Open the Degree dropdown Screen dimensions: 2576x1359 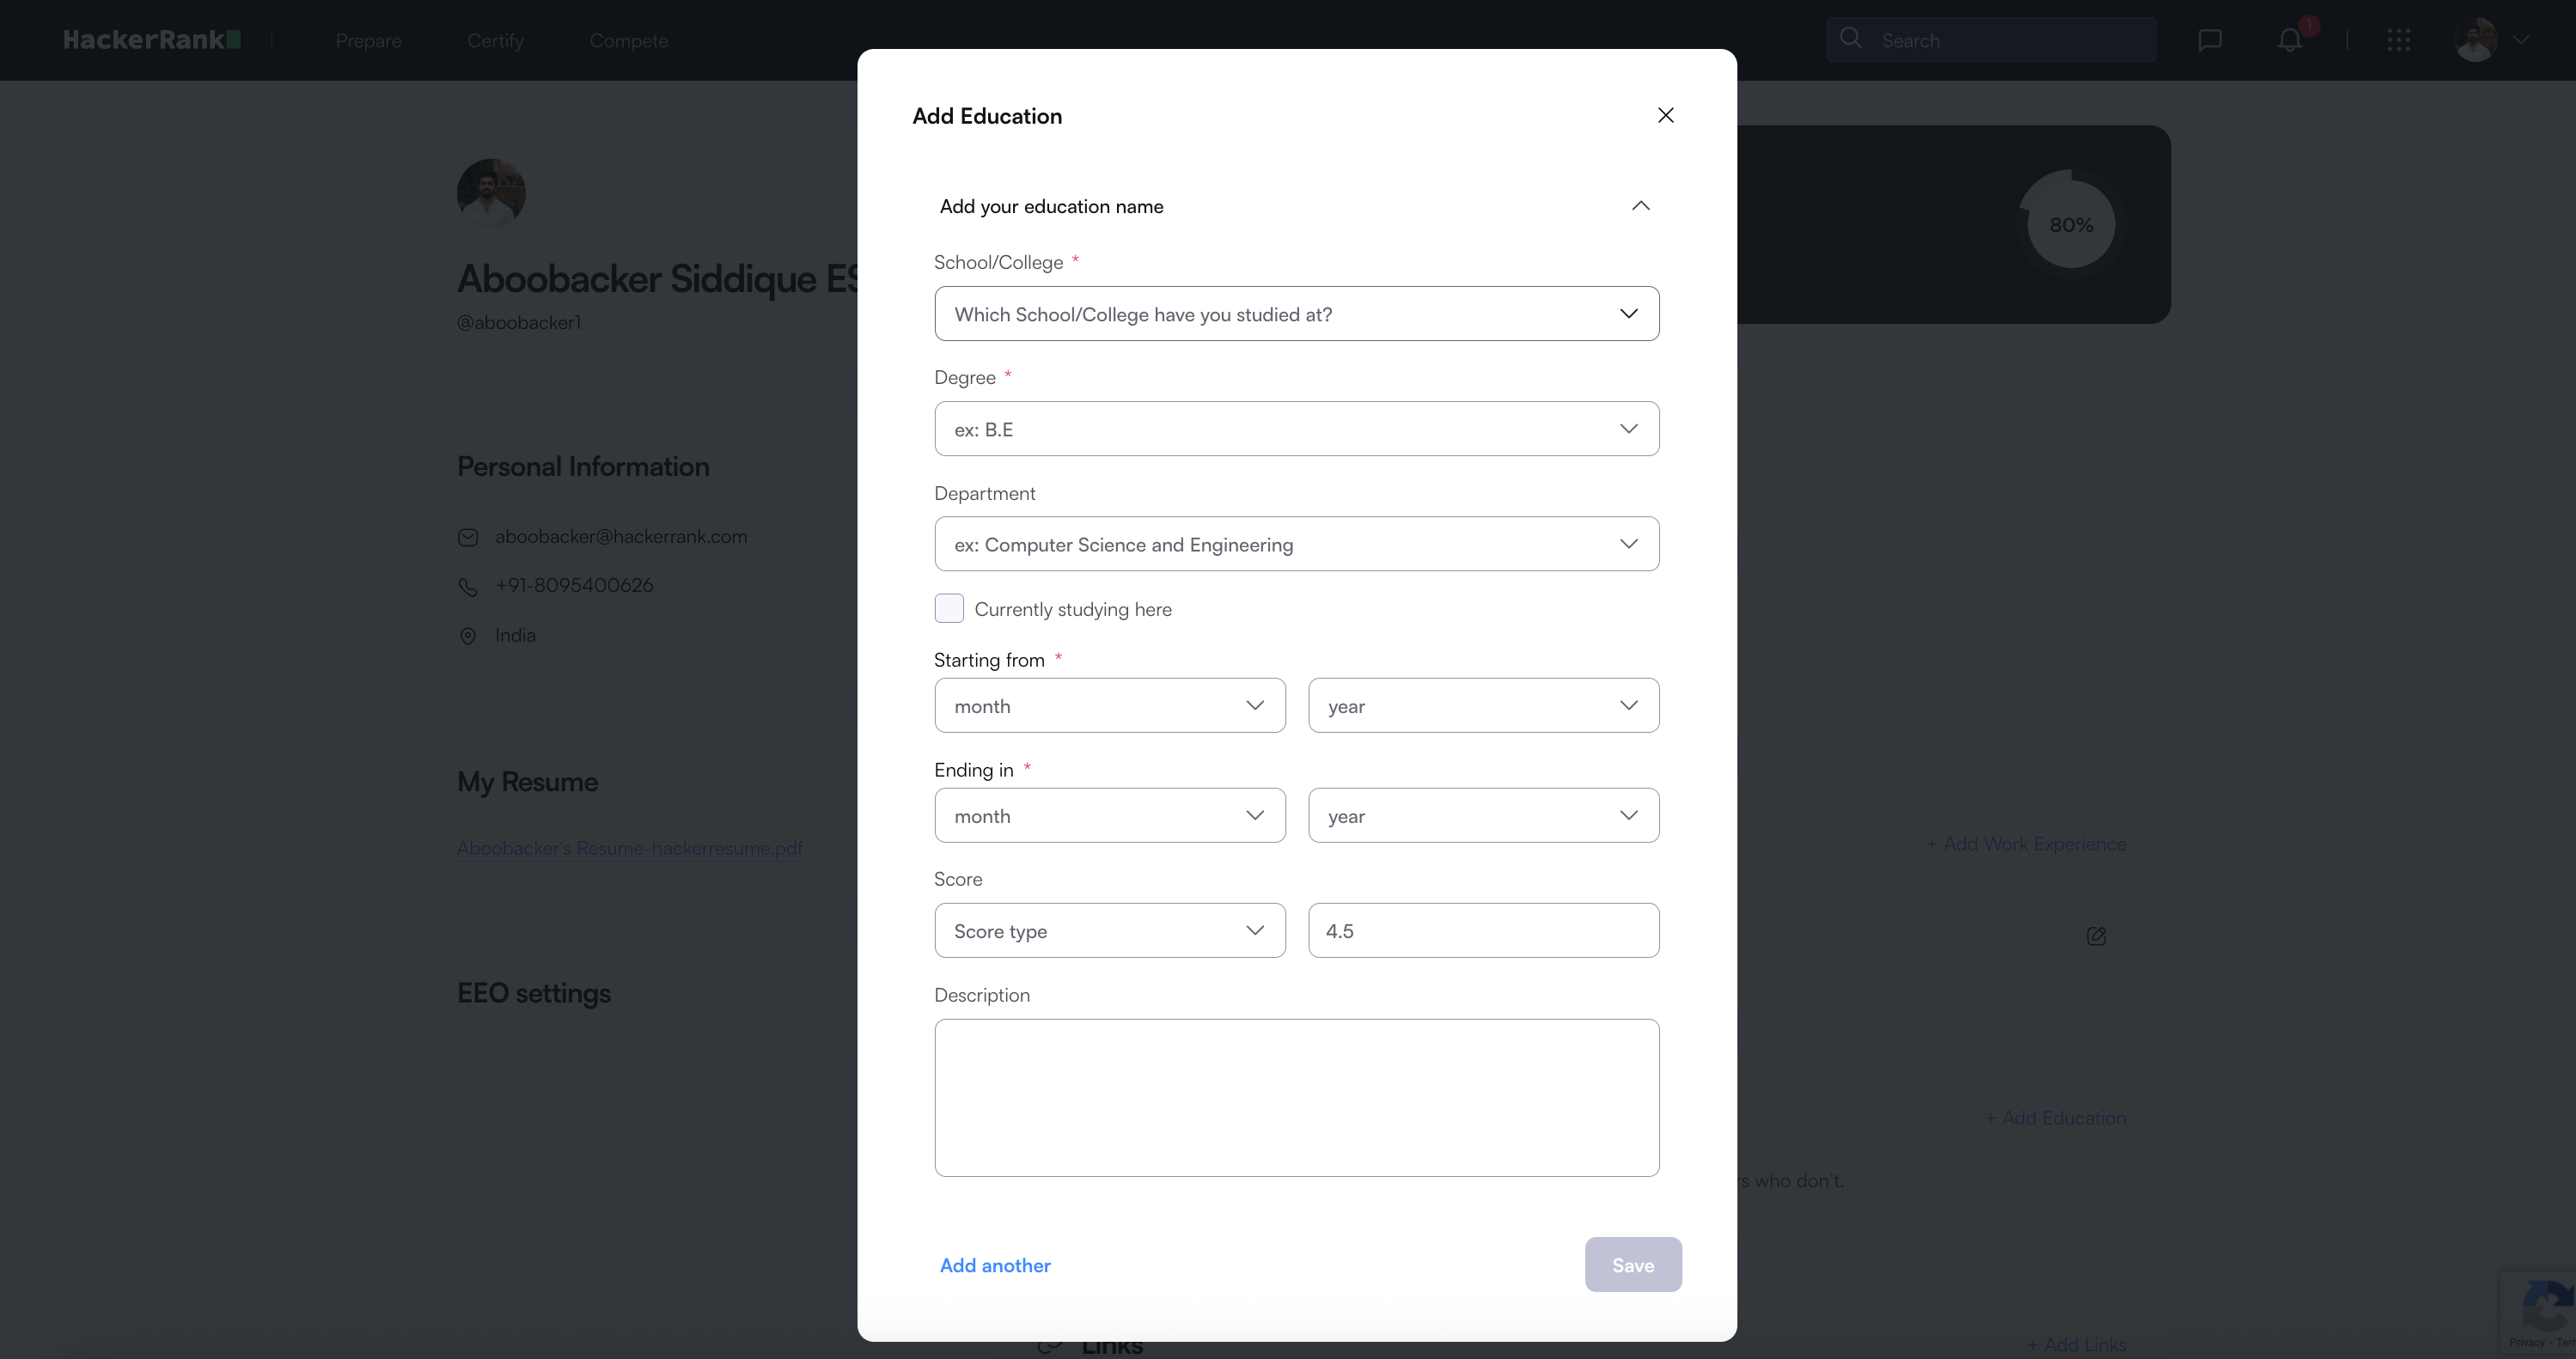point(1296,429)
